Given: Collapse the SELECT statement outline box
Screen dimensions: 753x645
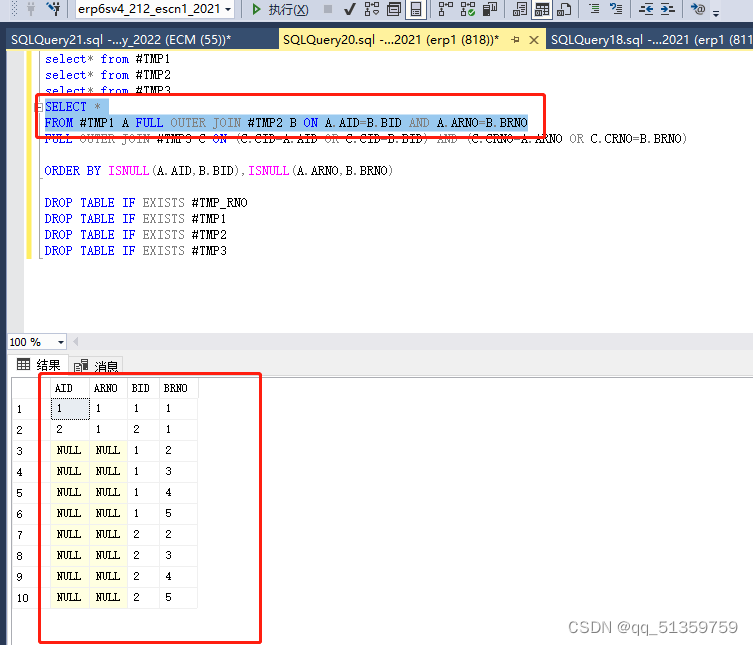Looking at the screenshot, I should pos(39,107).
